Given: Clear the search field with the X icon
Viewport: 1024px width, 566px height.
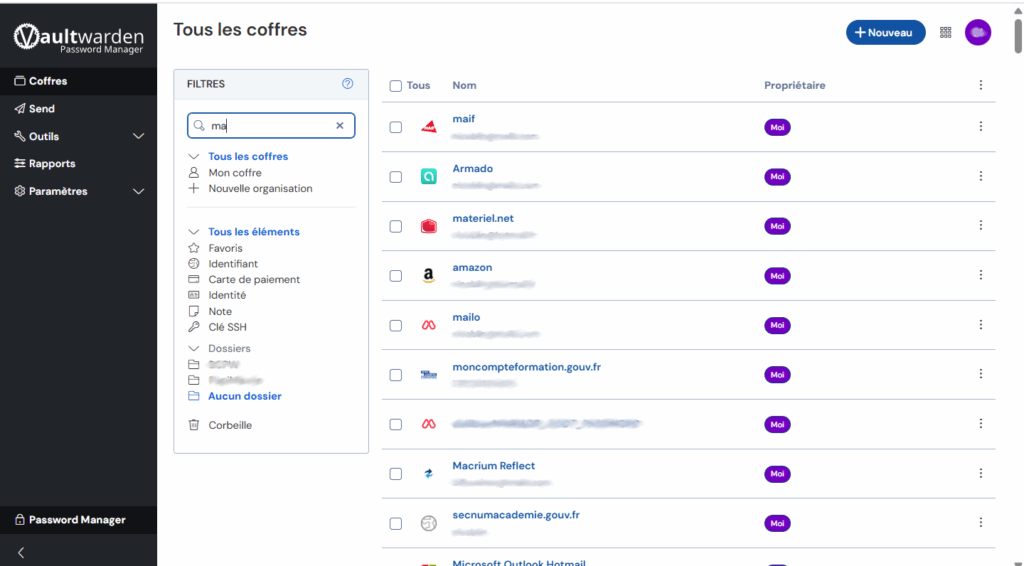Looking at the screenshot, I should (x=339, y=126).
